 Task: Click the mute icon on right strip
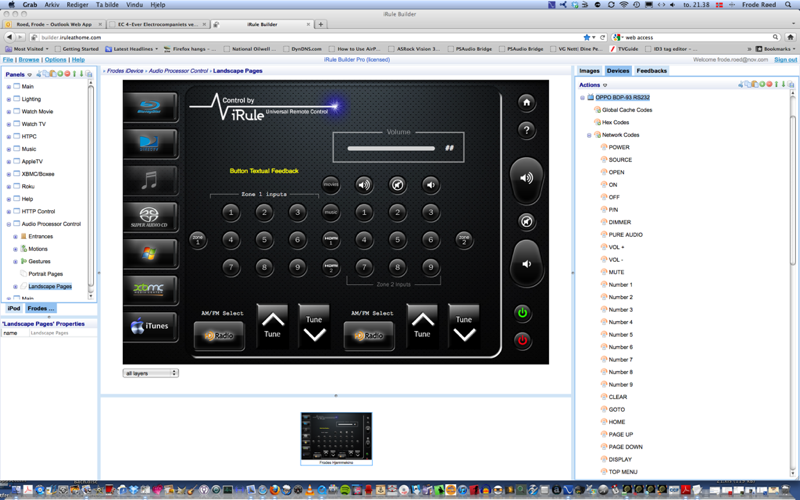pyautogui.click(x=527, y=221)
